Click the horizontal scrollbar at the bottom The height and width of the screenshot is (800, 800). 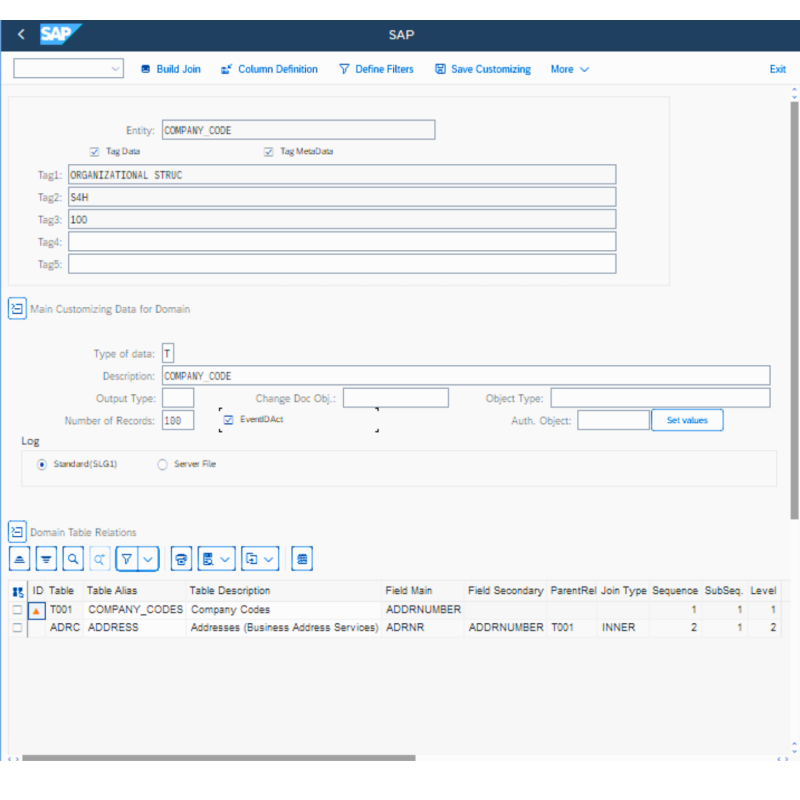(x=218, y=758)
